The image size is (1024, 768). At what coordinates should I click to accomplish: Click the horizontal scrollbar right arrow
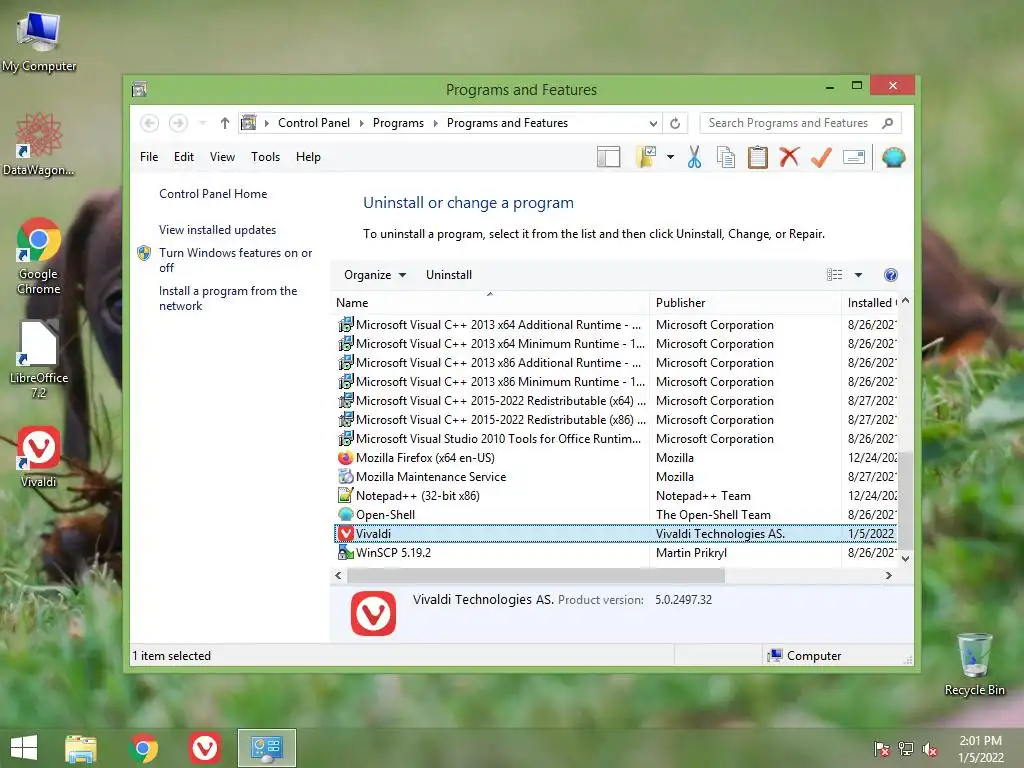click(888, 575)
